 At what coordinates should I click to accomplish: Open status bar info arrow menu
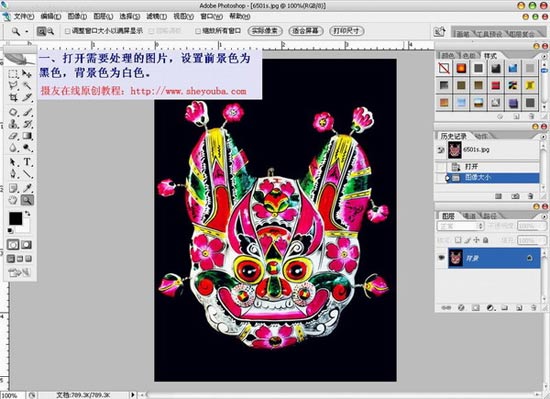(x=133, y=395)
